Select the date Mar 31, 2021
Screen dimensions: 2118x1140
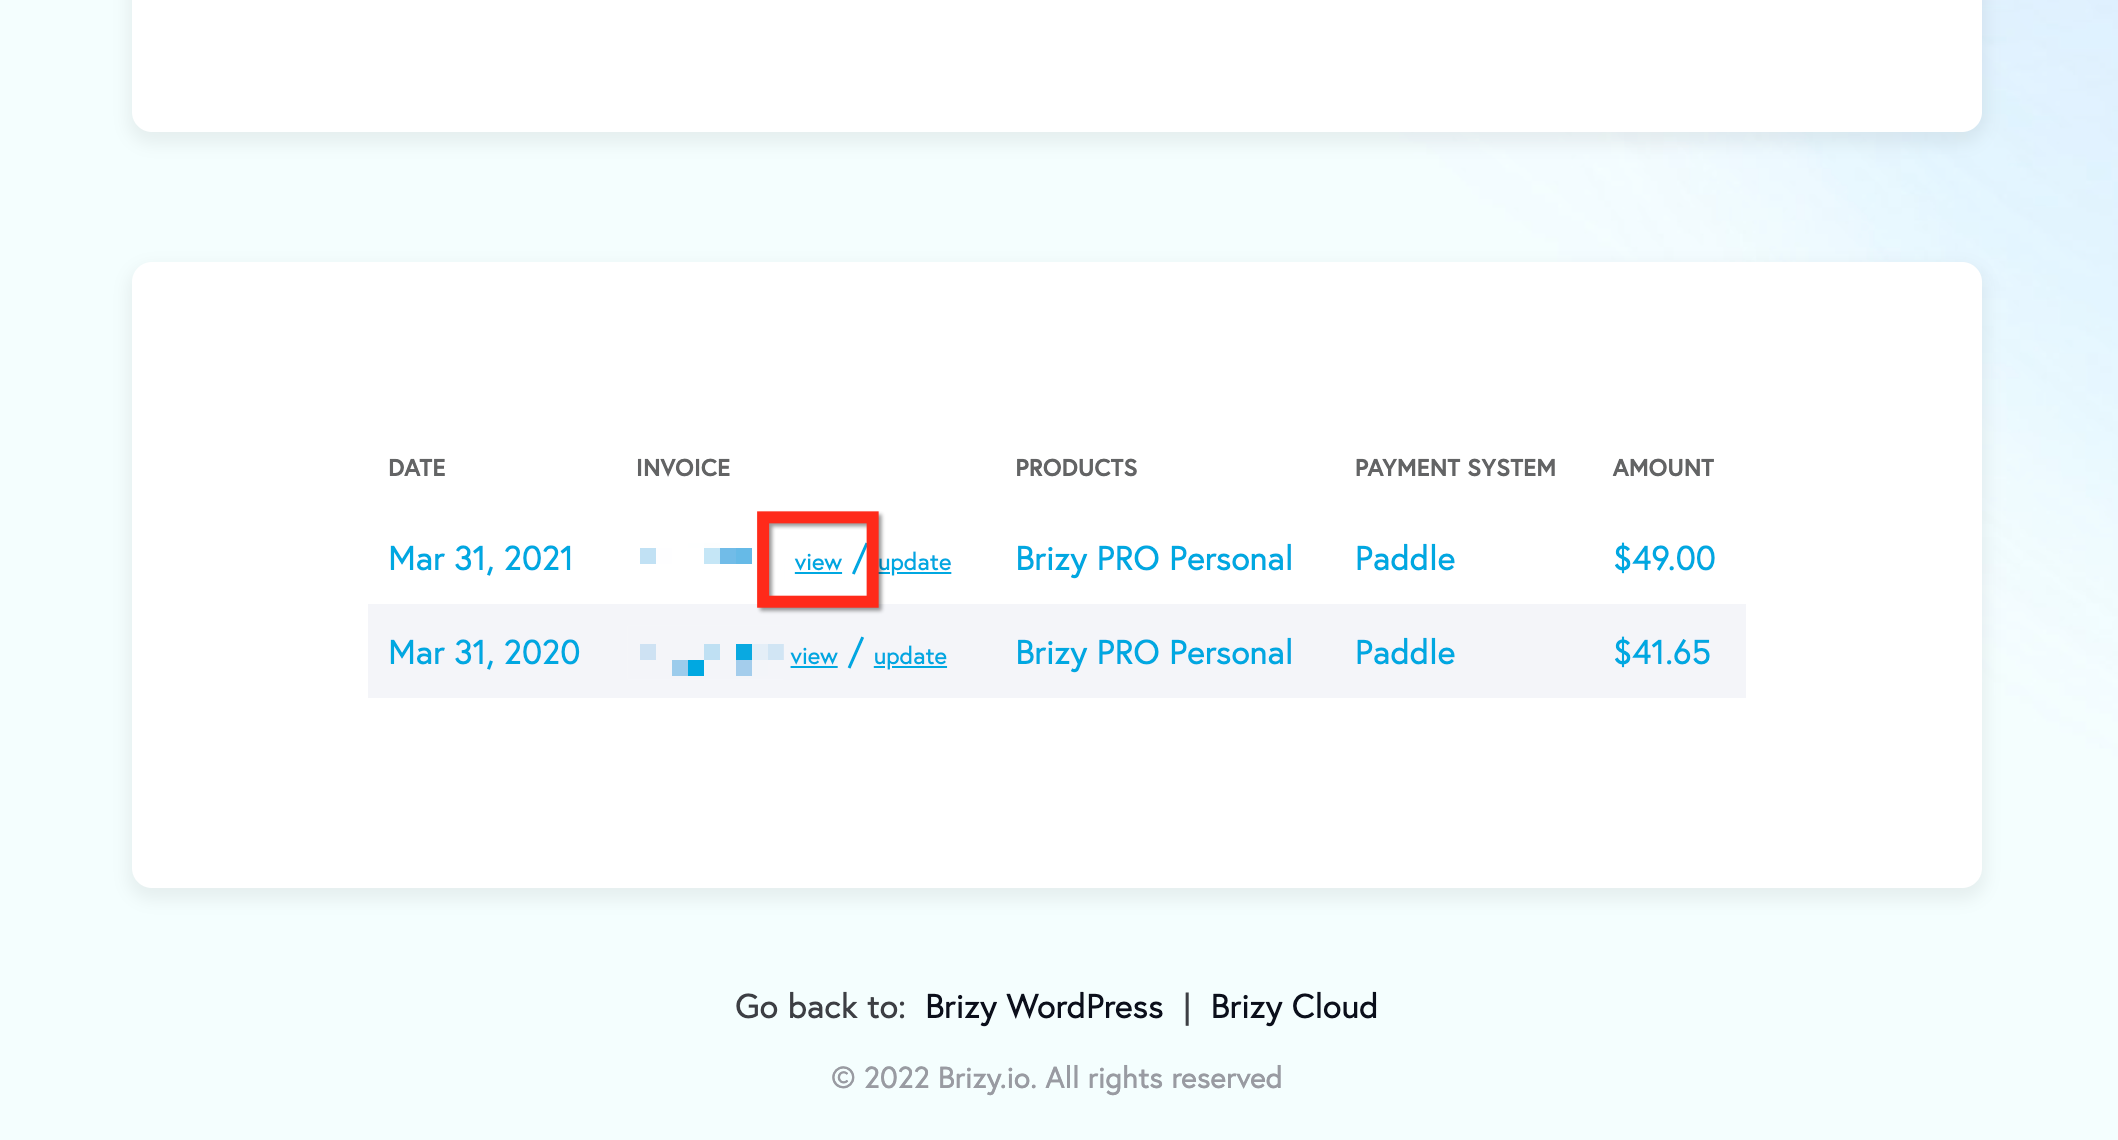(481, 558)
